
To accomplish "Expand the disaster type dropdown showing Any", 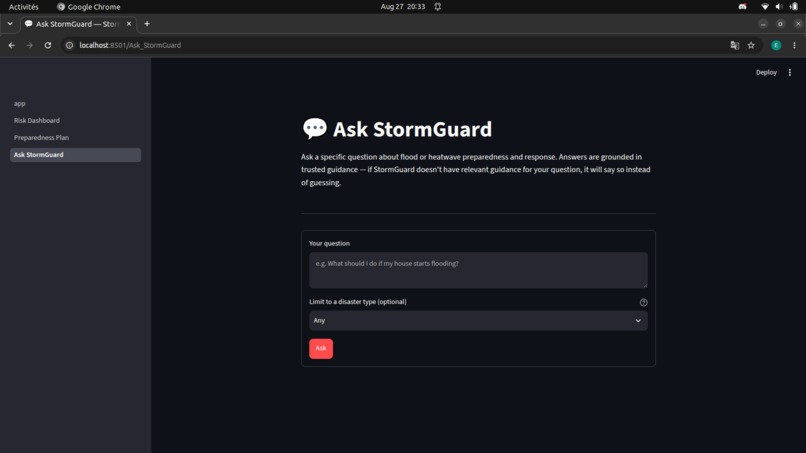I will [x=478, y=320].
